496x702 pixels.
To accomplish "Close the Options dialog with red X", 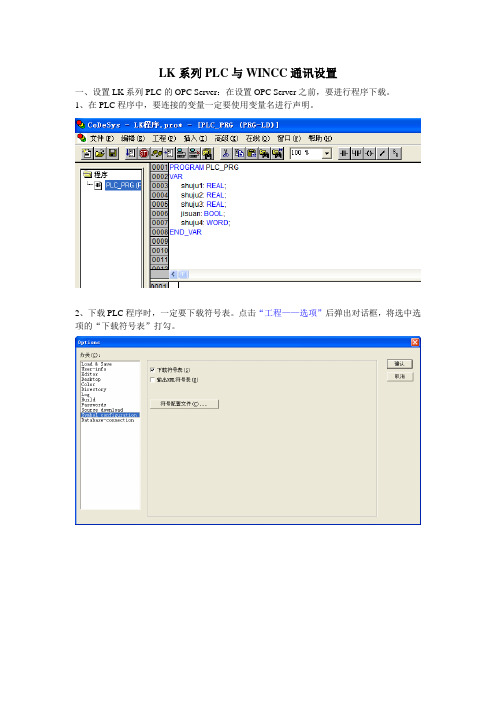I will pos(415,342).
